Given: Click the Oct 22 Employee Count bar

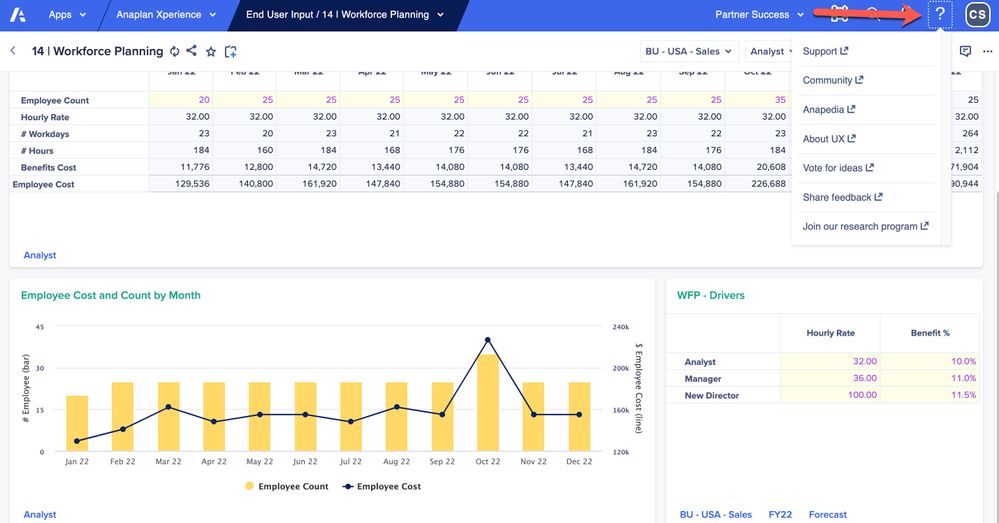Looking at the screenshot, I should tap(487, 403).
